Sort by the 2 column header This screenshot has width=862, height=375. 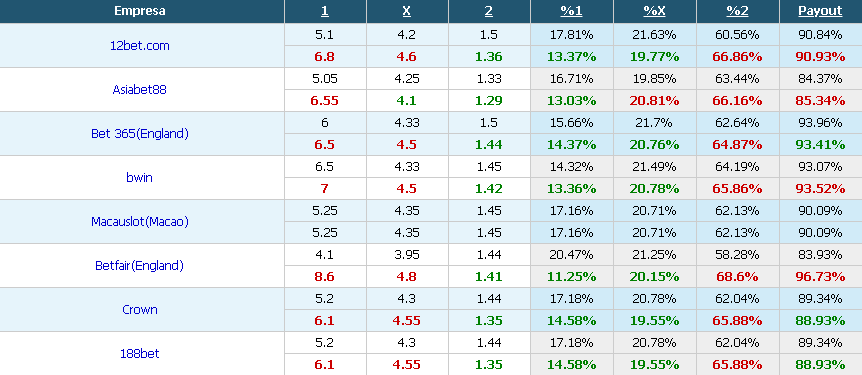coord(489,11)
